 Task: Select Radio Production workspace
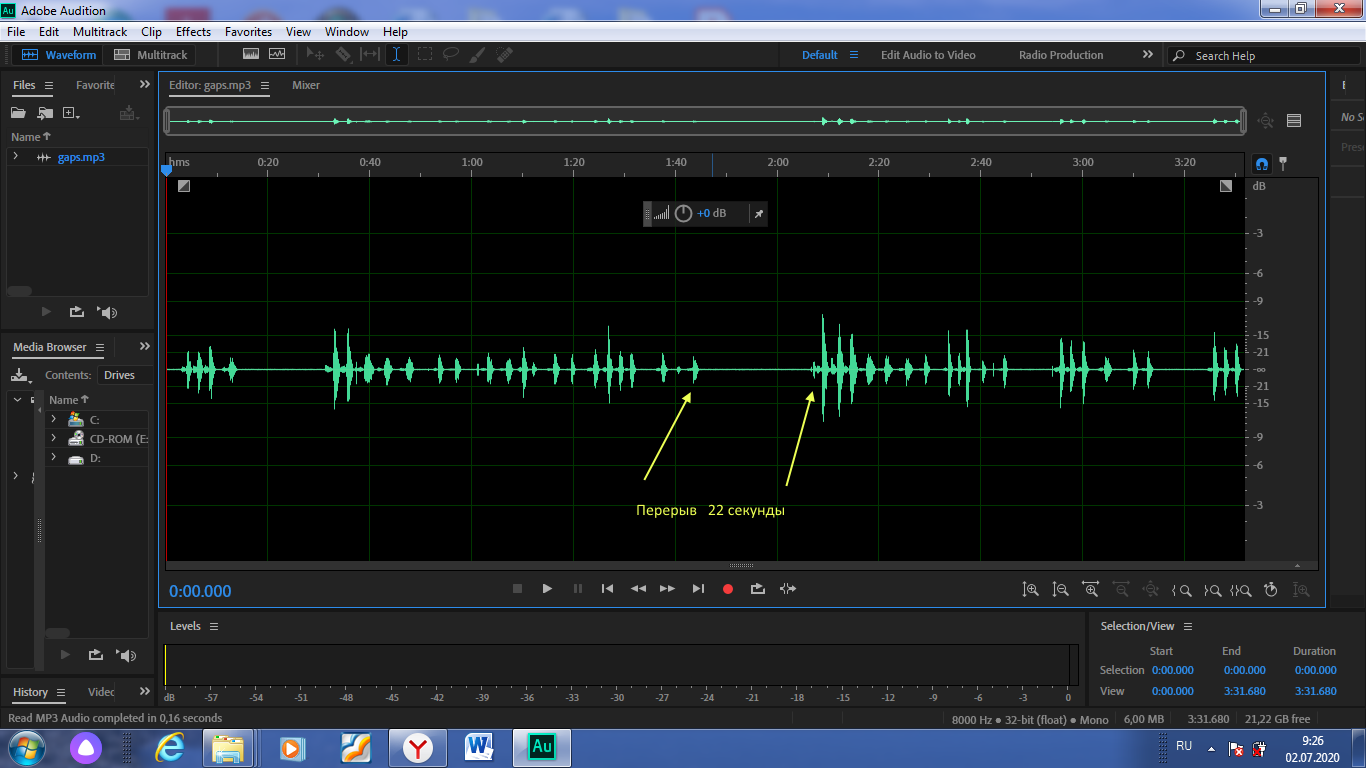tap(1061, 55)
